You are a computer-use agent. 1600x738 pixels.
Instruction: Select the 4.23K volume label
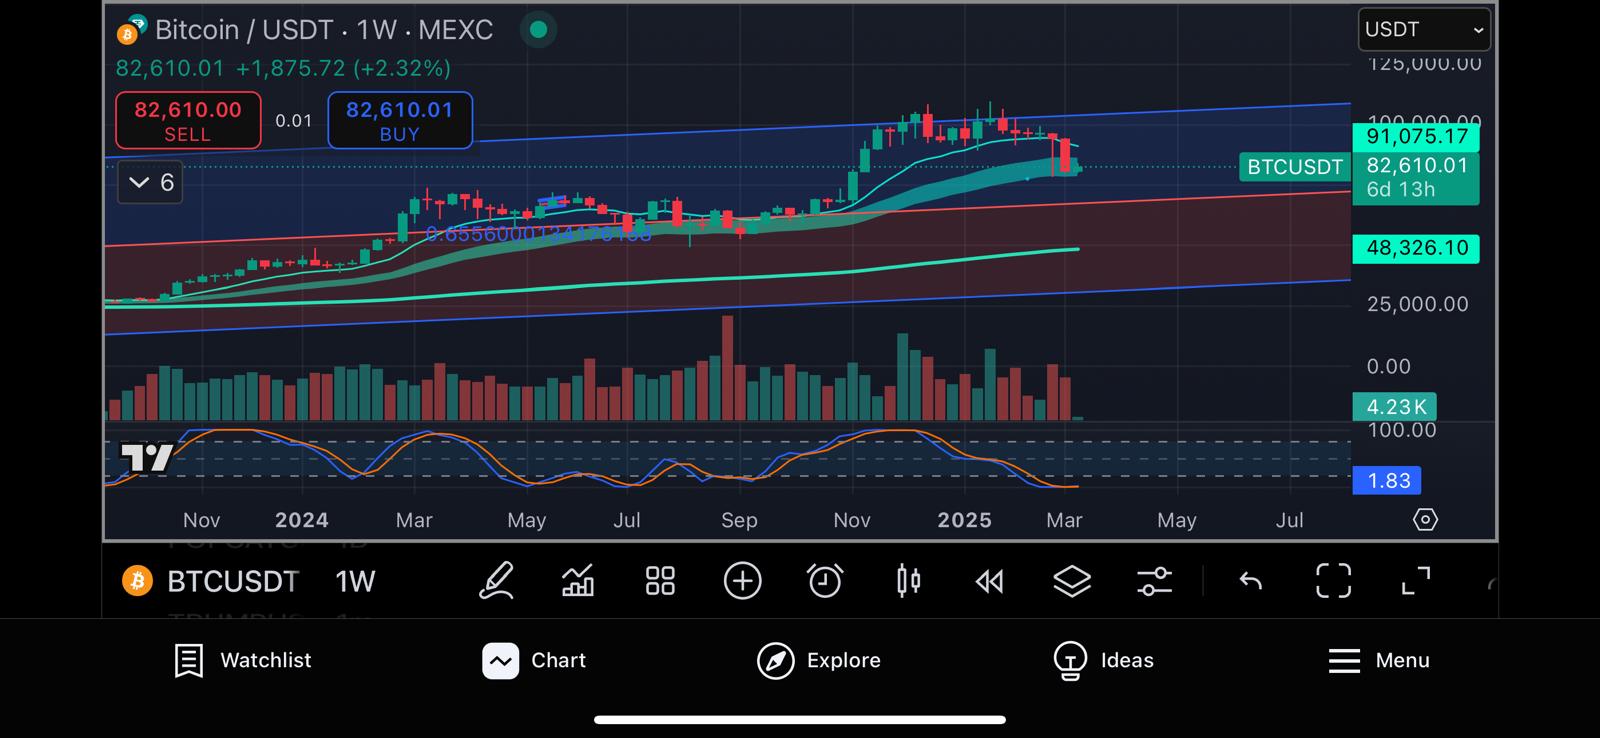1395,407
